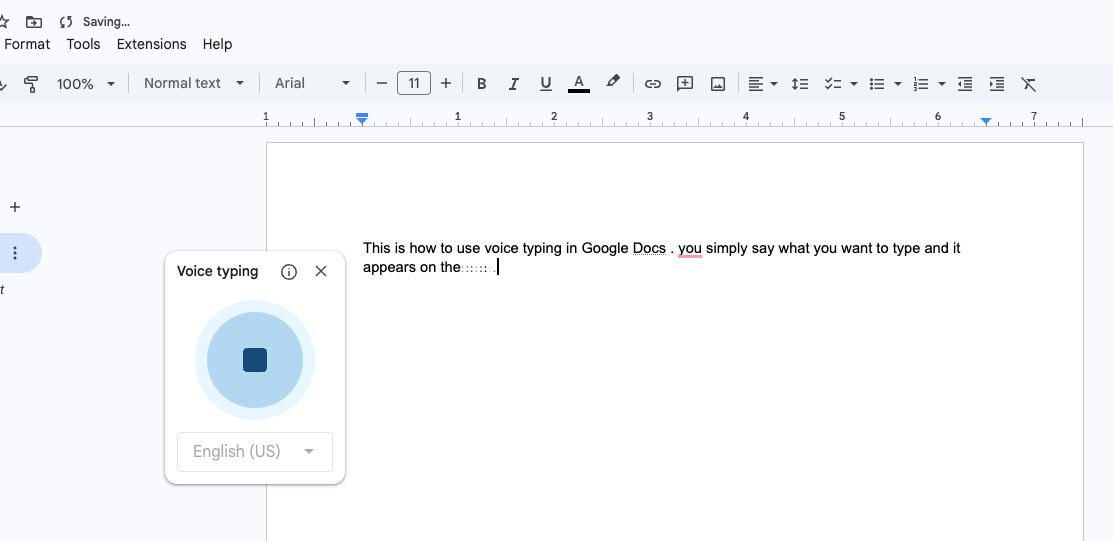
Task: Expand the checklist options arrow
Action: 854,84
